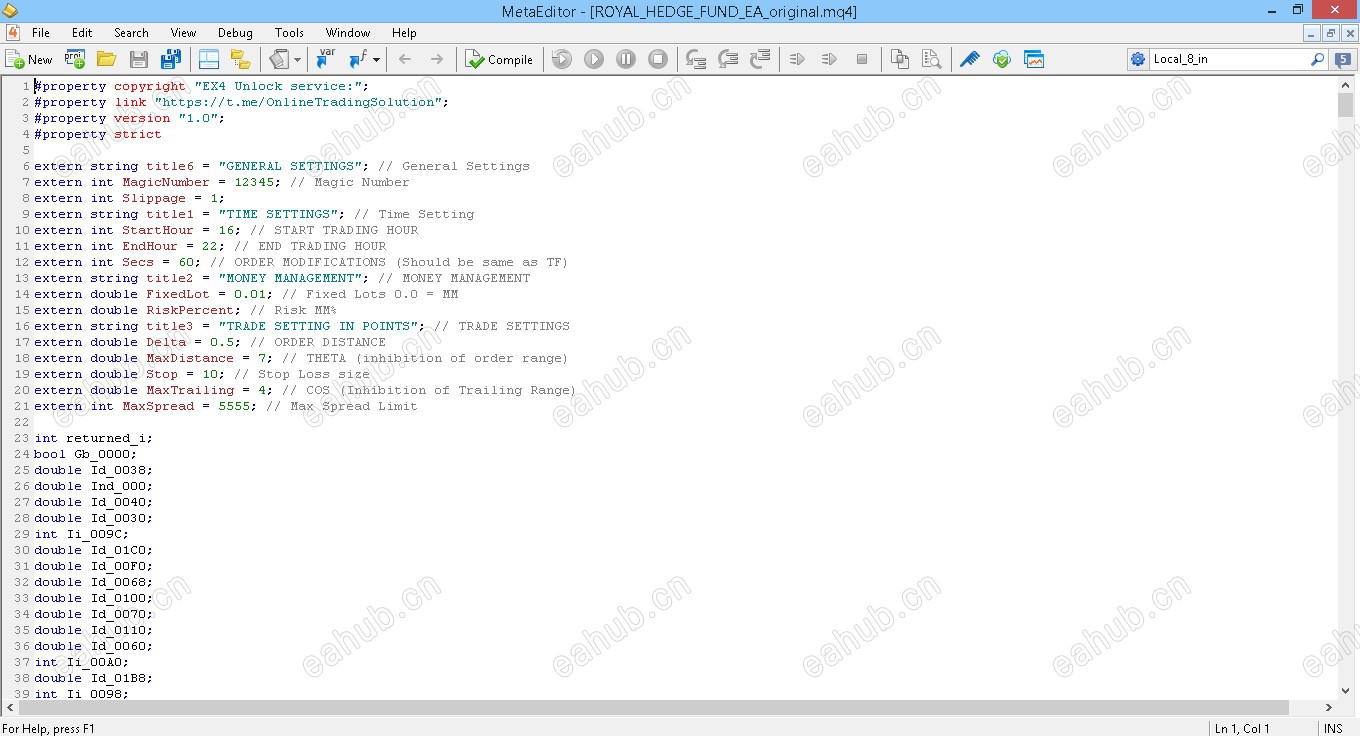Save all files with double floppy icon
The image size is (1360, 736).
pos(171,59)
